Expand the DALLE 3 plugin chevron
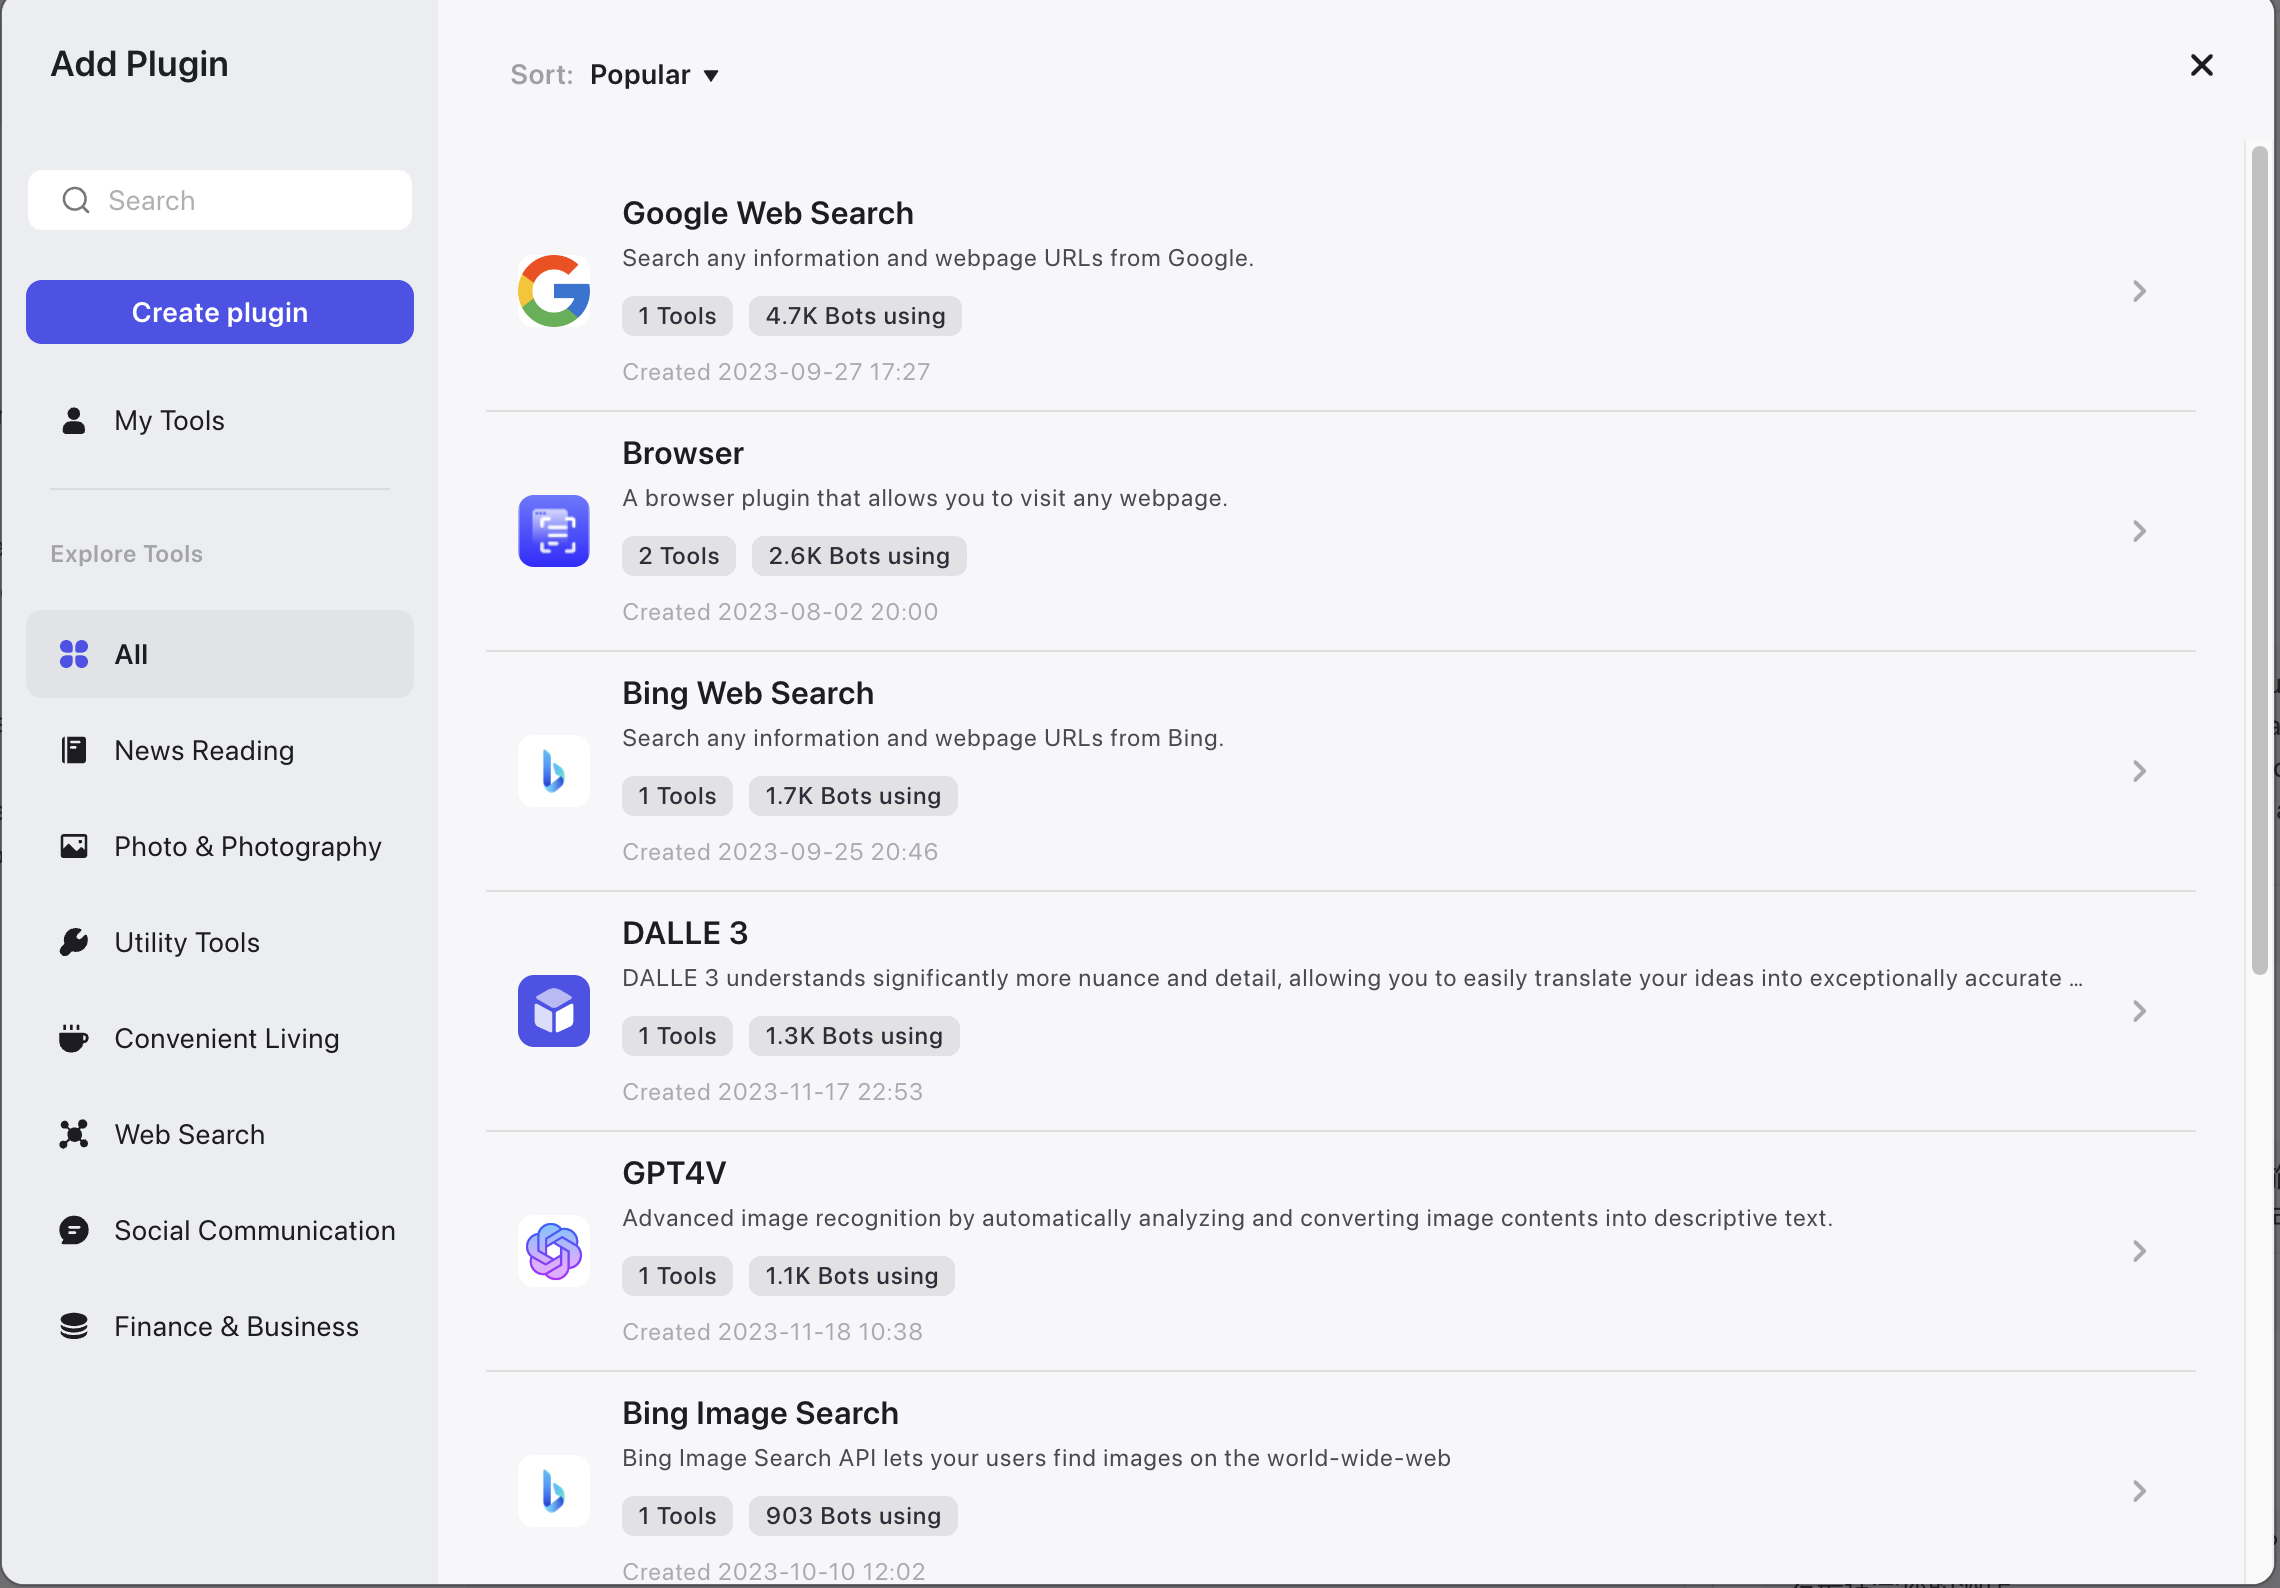Screen dimensions: 2280x1588 point(2139,1011)
